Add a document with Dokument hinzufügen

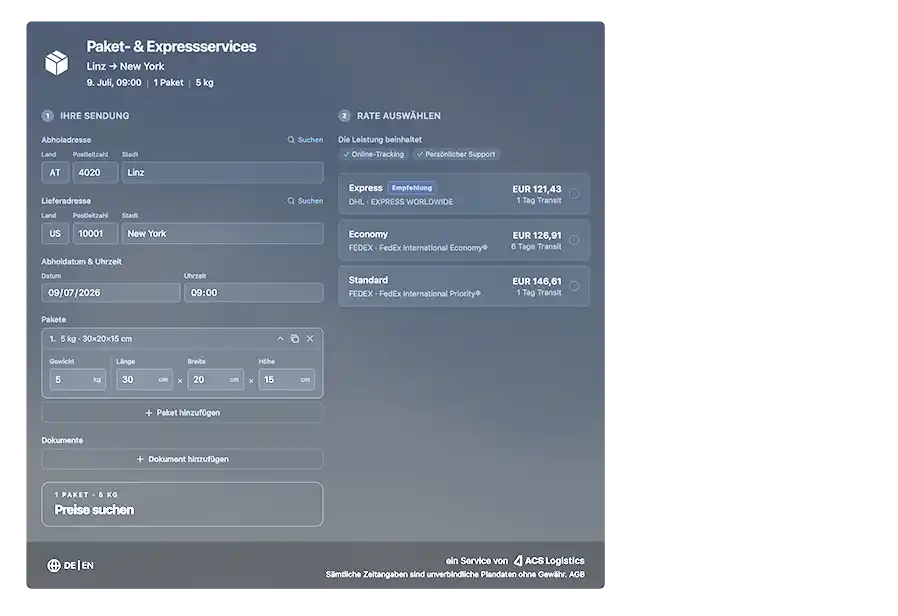pos(182,459)
